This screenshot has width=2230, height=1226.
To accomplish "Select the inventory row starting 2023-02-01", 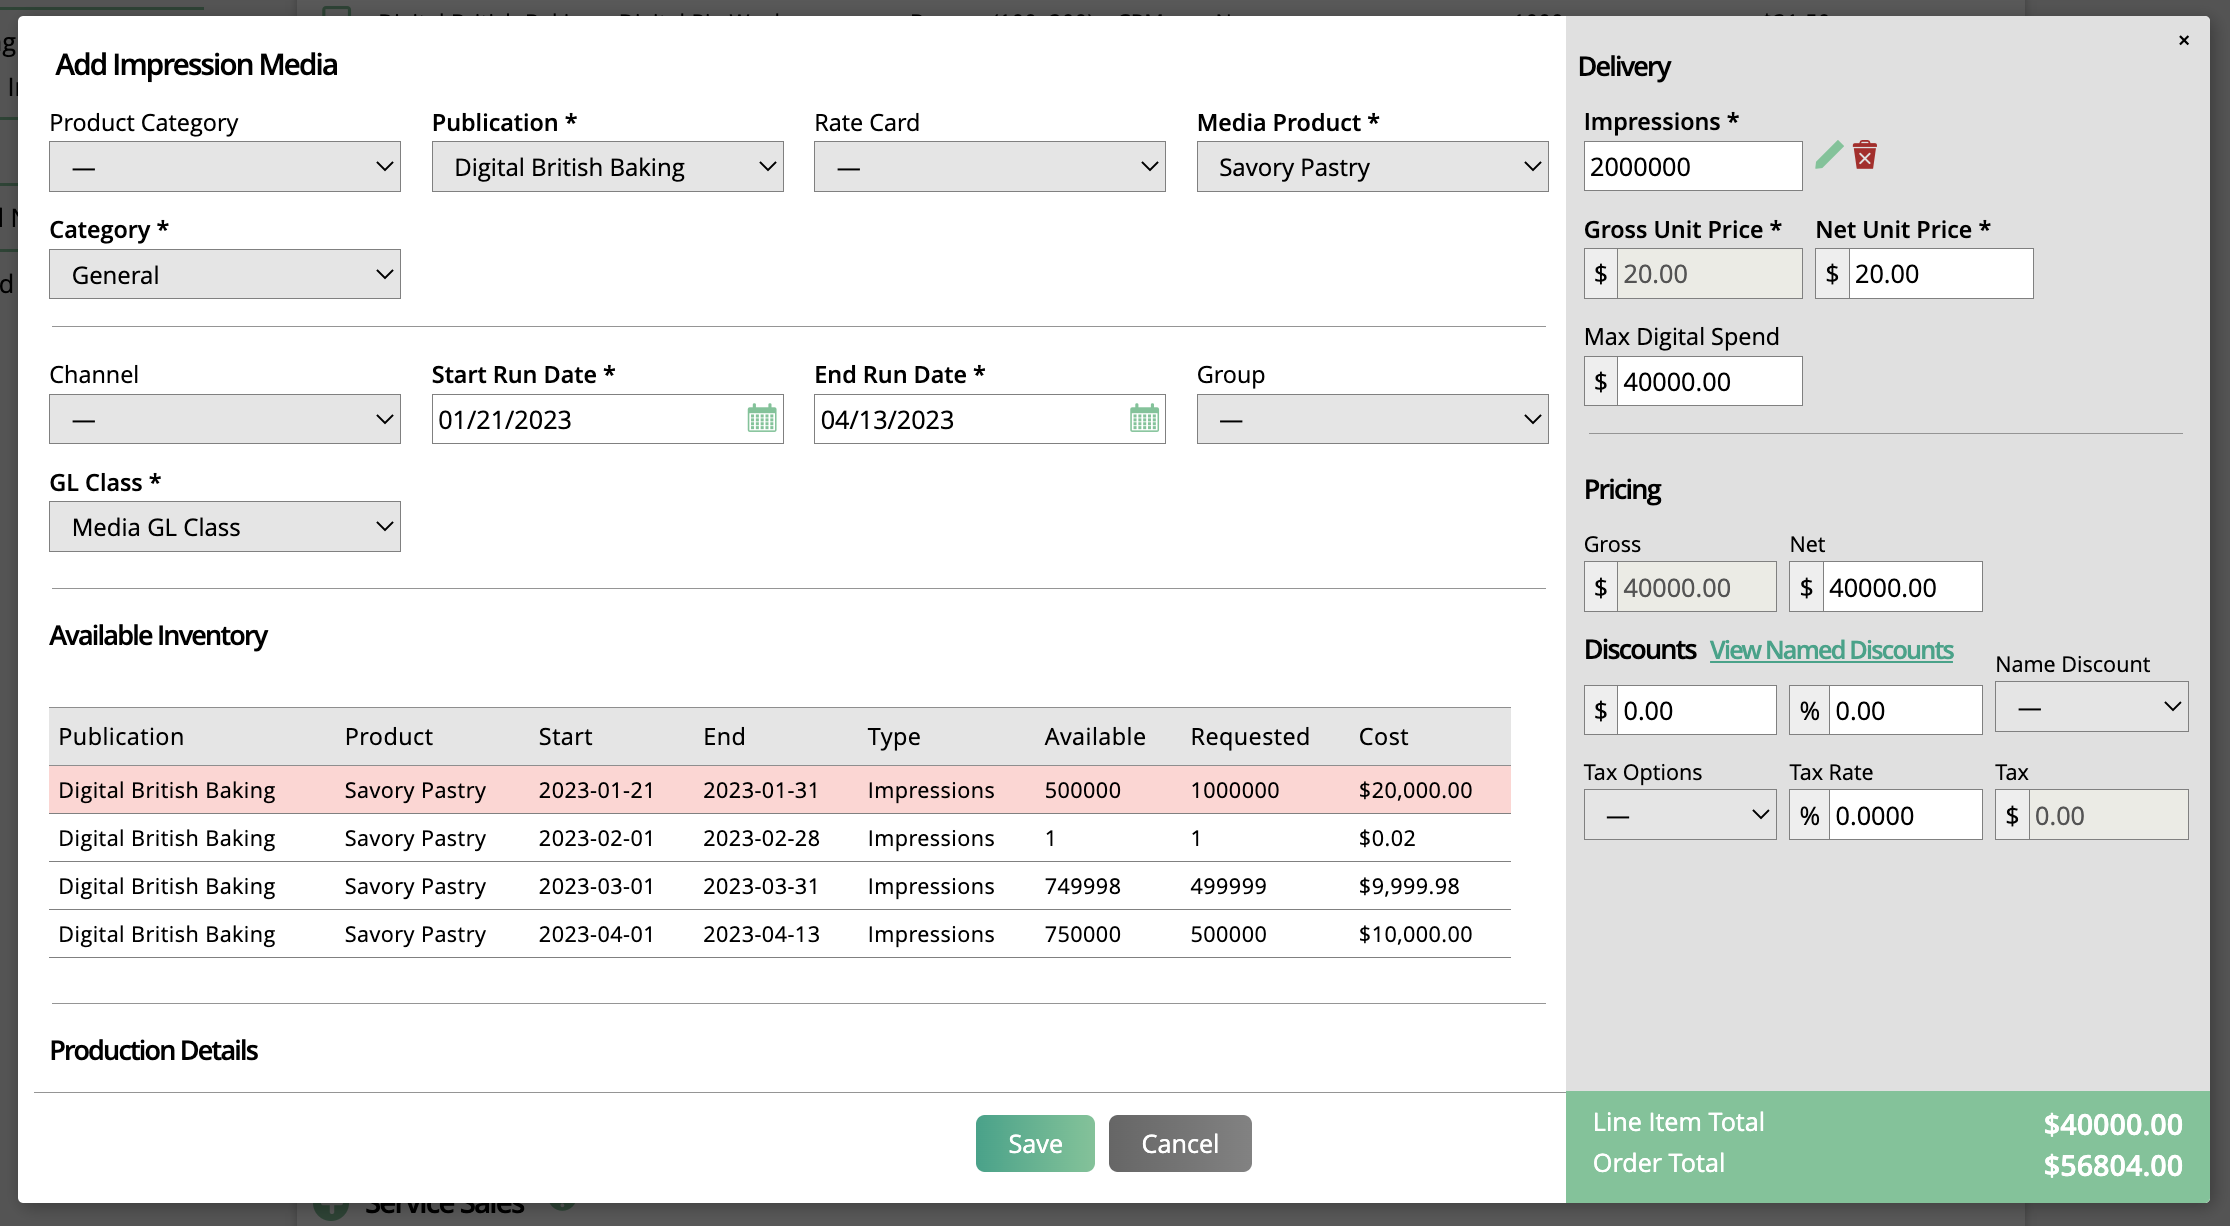I will (780, 838).
